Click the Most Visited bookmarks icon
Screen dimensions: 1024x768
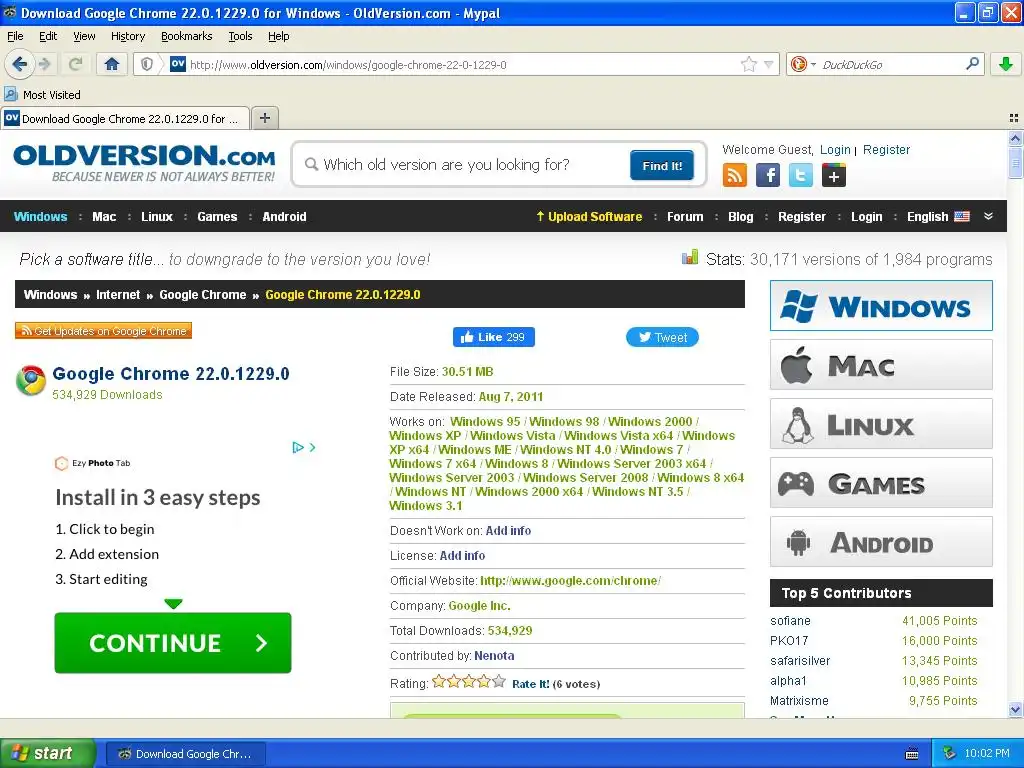point(11,94)
